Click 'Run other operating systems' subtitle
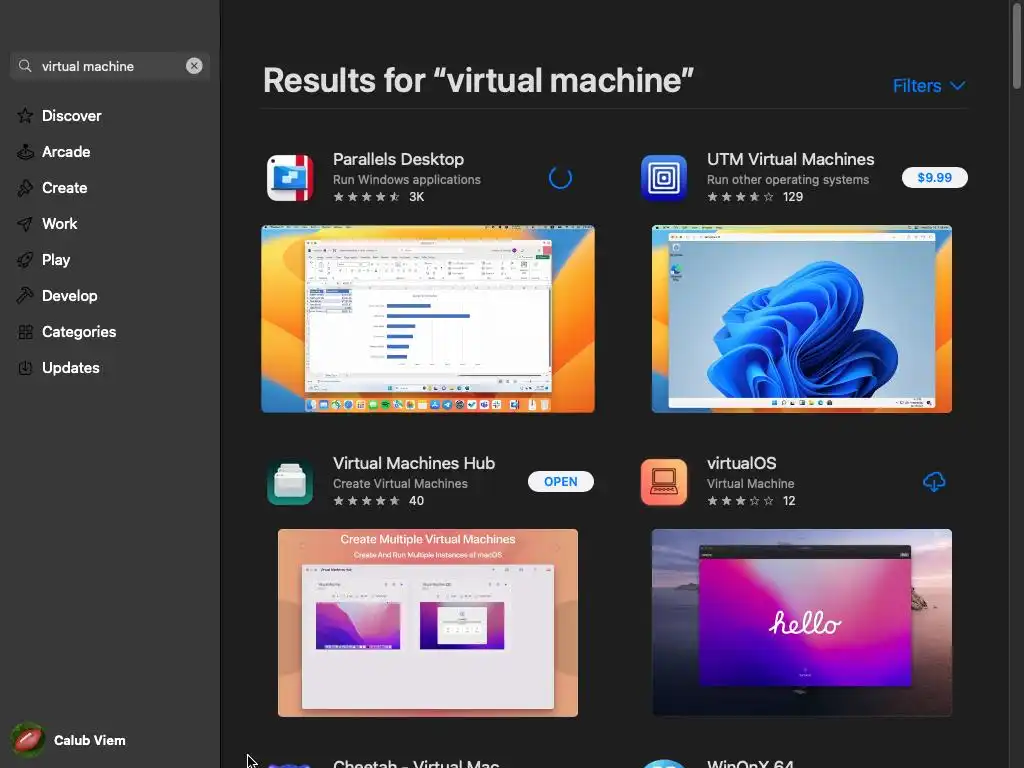This screenshot has height=768, width=1024. [788, 180]
